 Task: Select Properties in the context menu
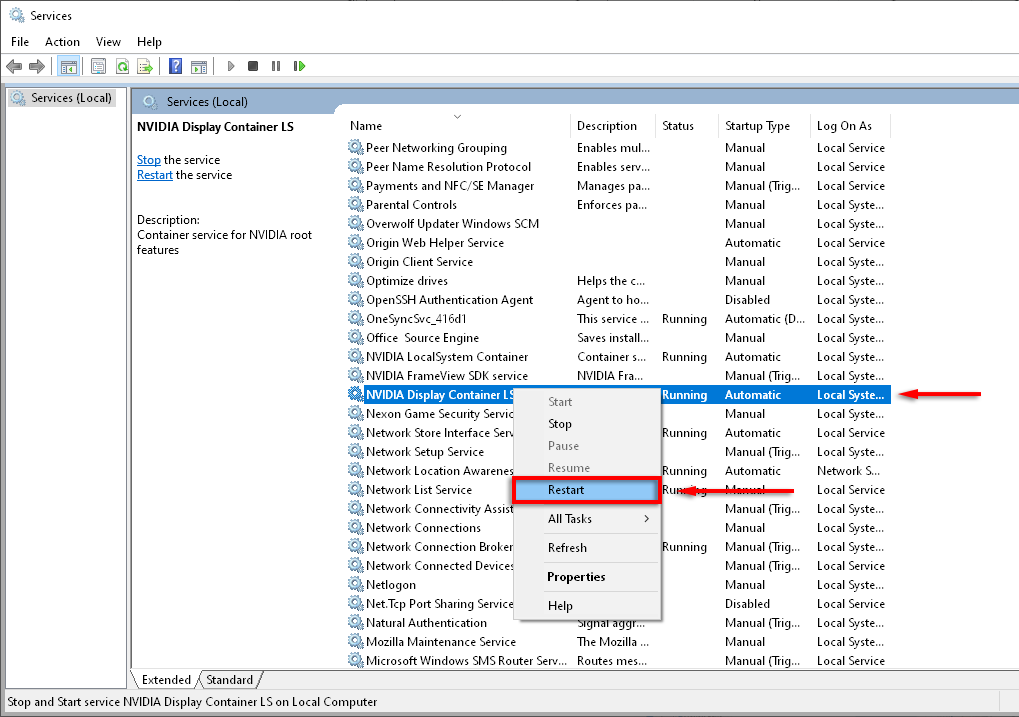tap(576, 577)
